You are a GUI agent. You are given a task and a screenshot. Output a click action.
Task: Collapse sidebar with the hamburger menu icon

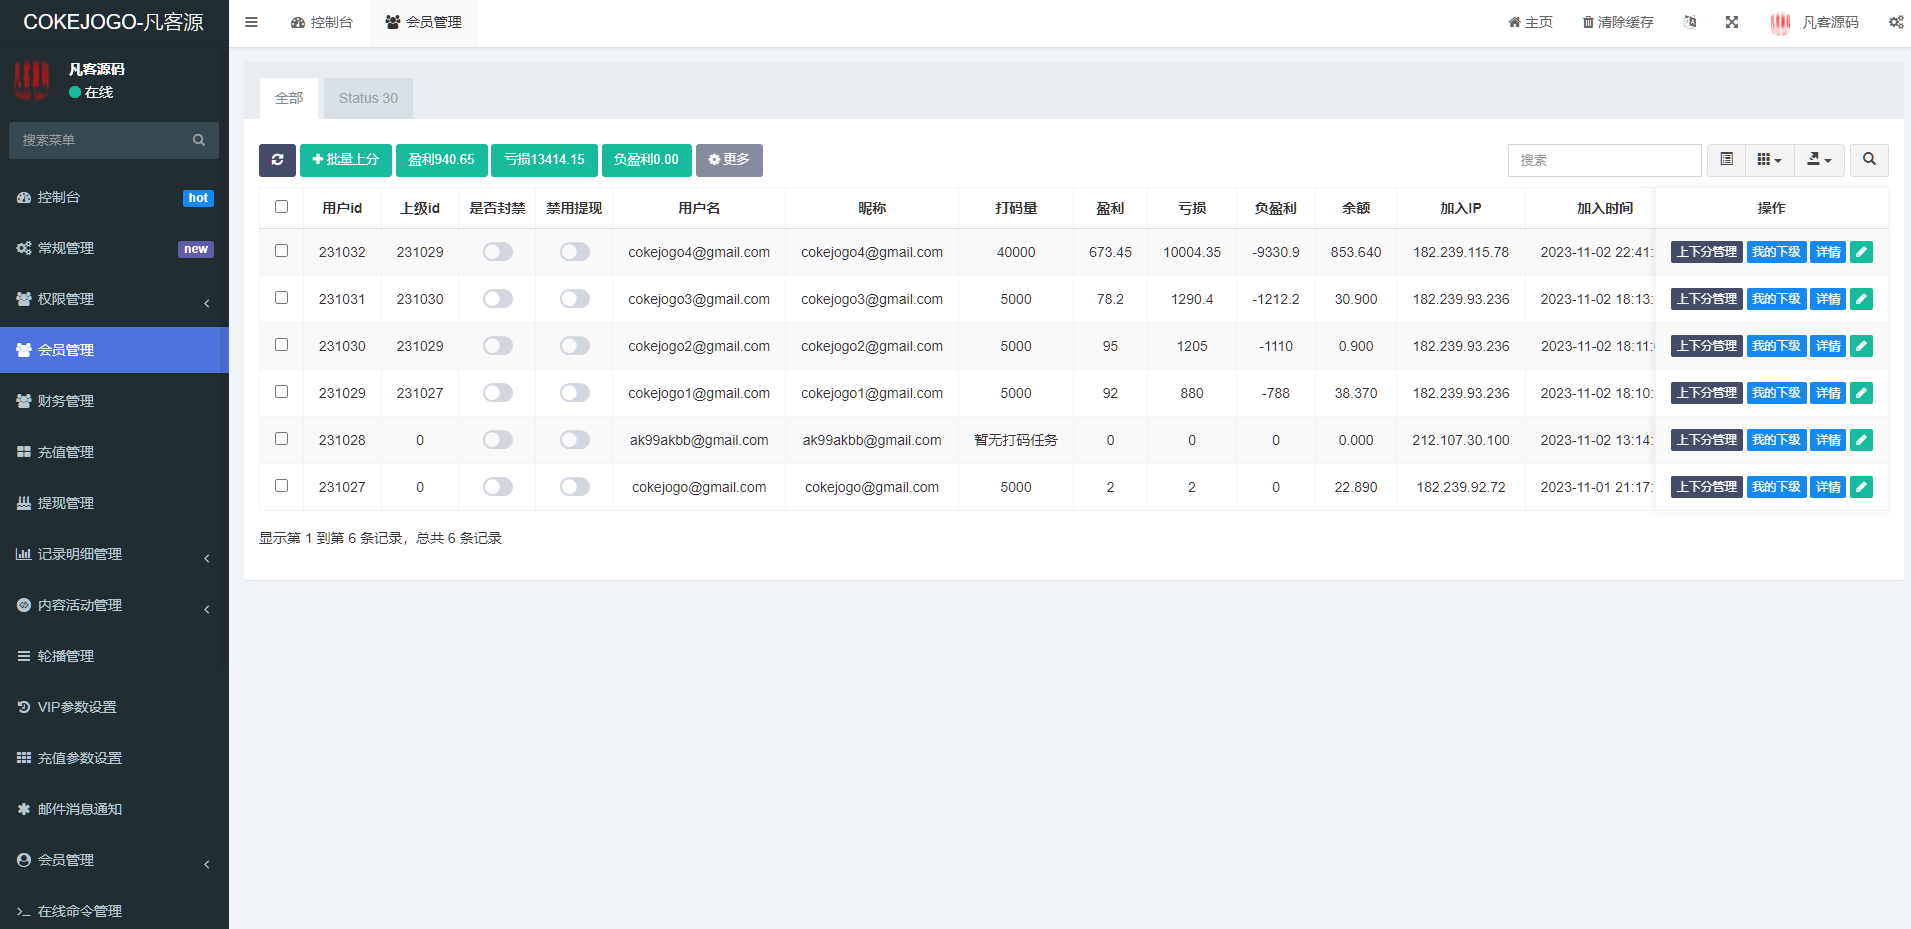coord(251,22)
